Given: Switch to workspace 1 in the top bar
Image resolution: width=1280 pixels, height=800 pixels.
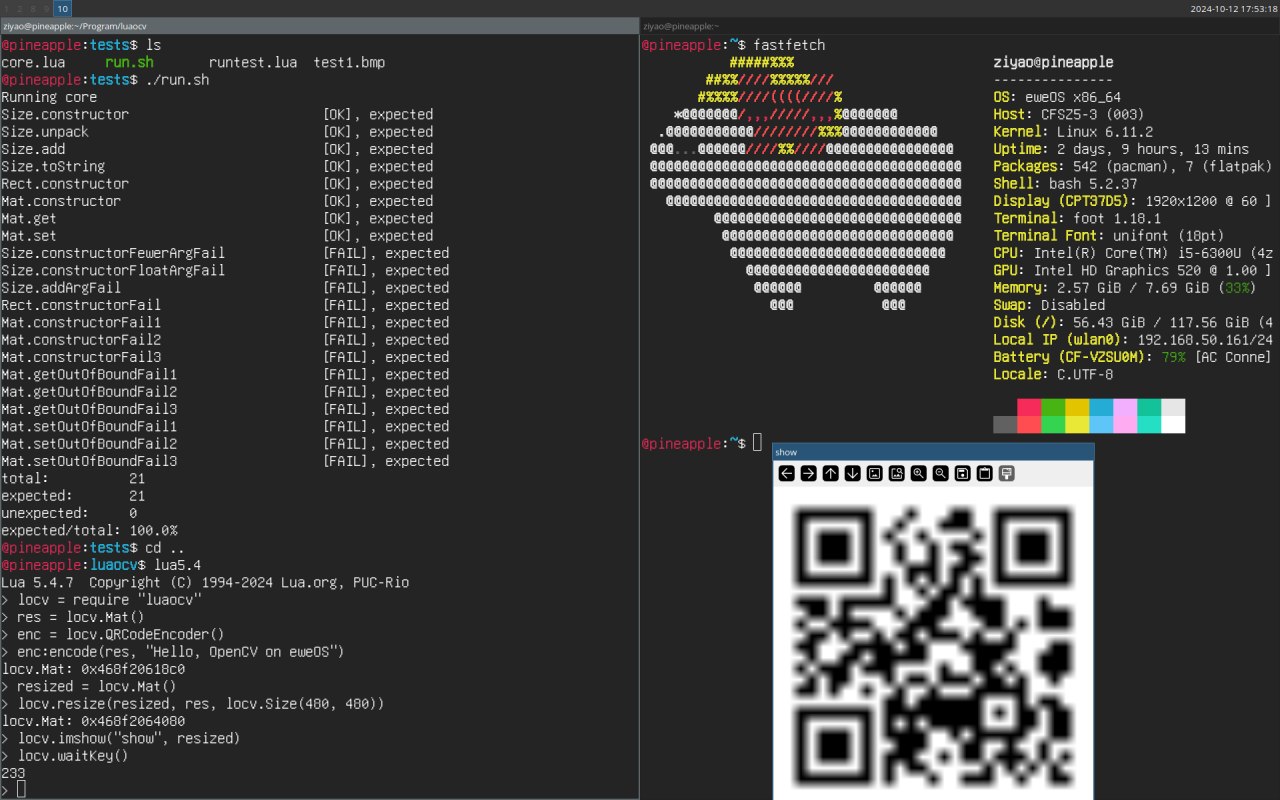Looking at the screenshot, I should (x=6, y=8).
